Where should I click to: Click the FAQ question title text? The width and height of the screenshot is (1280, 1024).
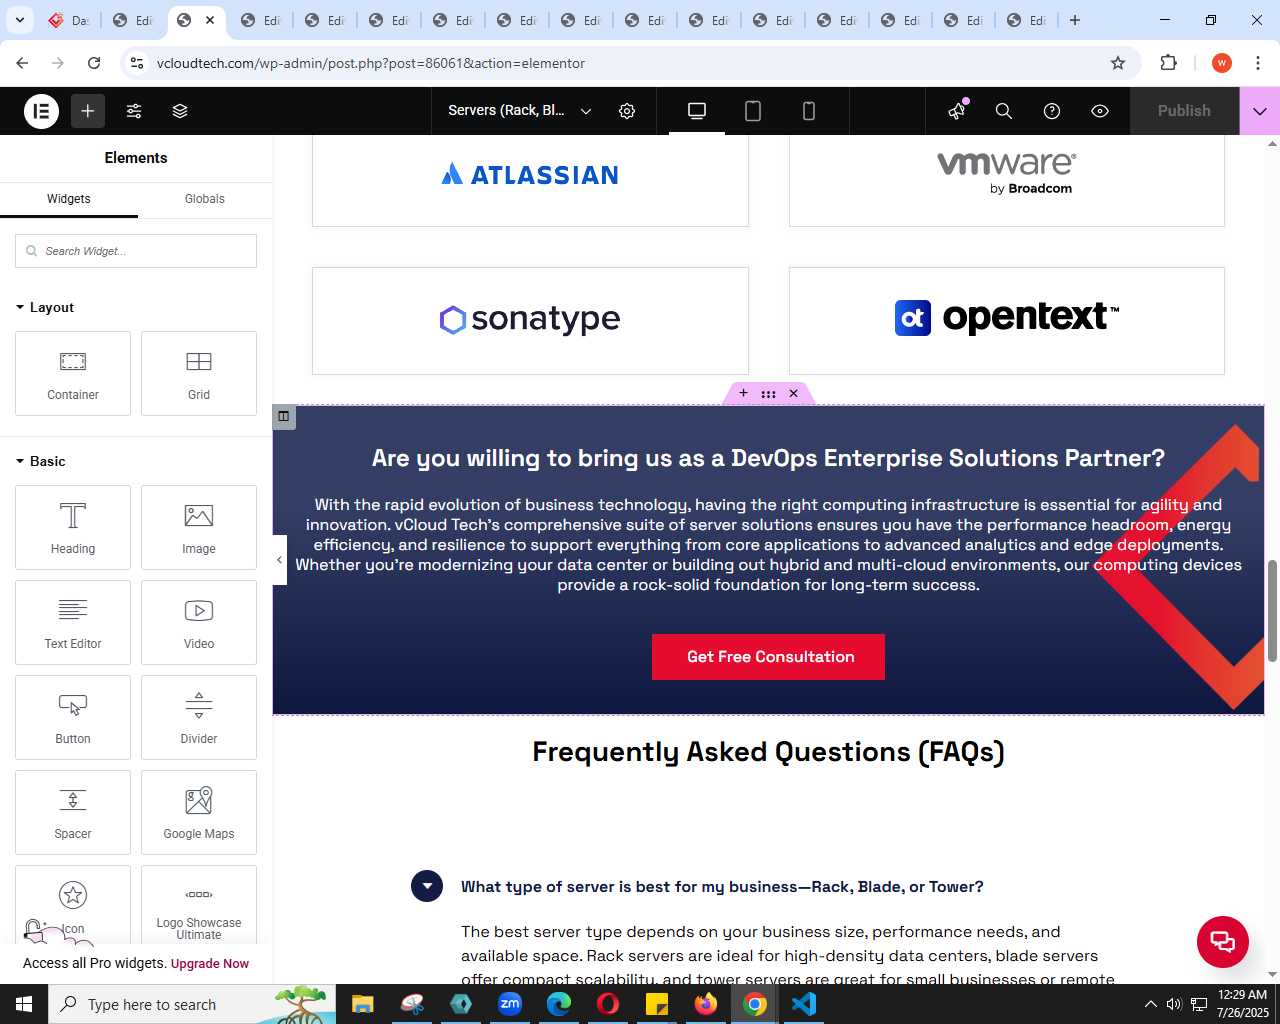click(722, 887)
